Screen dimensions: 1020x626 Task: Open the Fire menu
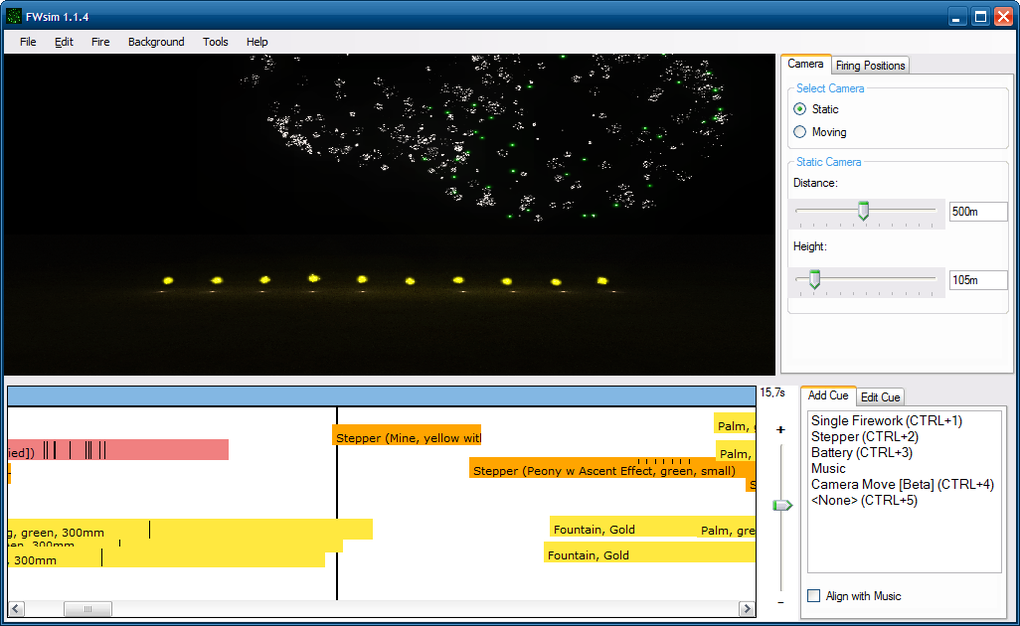tap(100, 42)
